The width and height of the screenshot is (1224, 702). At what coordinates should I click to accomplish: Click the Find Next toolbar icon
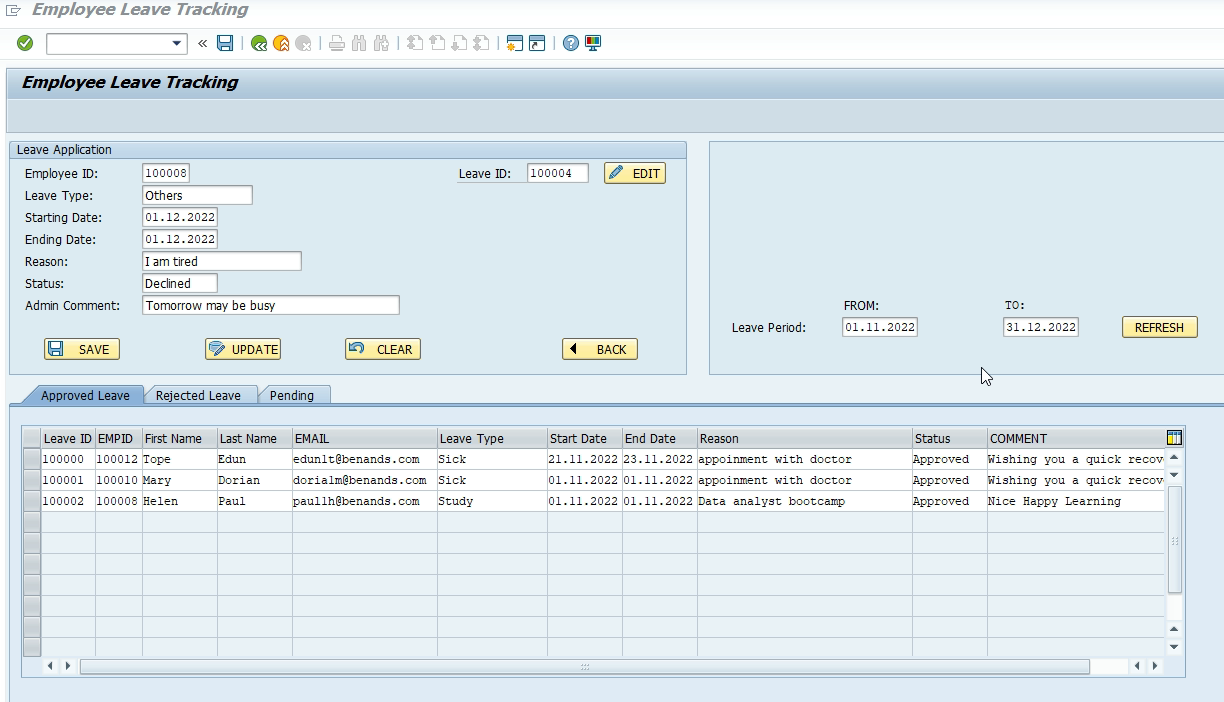pos(379,43)
